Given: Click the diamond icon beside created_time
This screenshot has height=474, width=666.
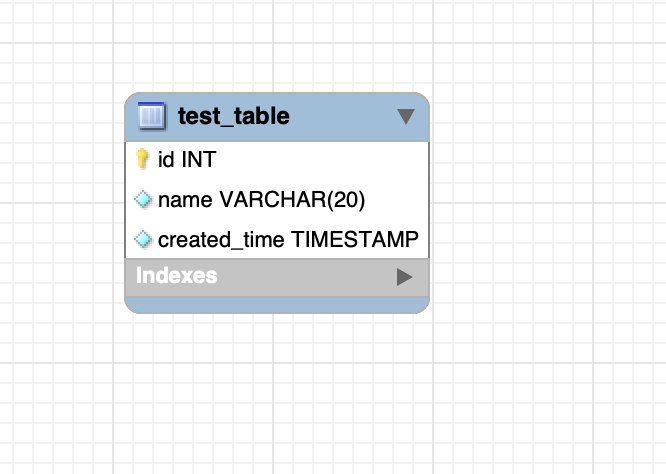Looking at the screenshot, I should tap(143, 239).
